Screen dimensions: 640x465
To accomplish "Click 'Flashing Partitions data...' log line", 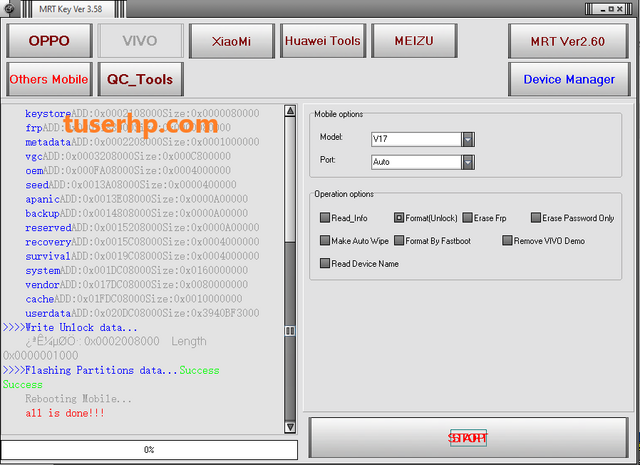I will 111,370.
